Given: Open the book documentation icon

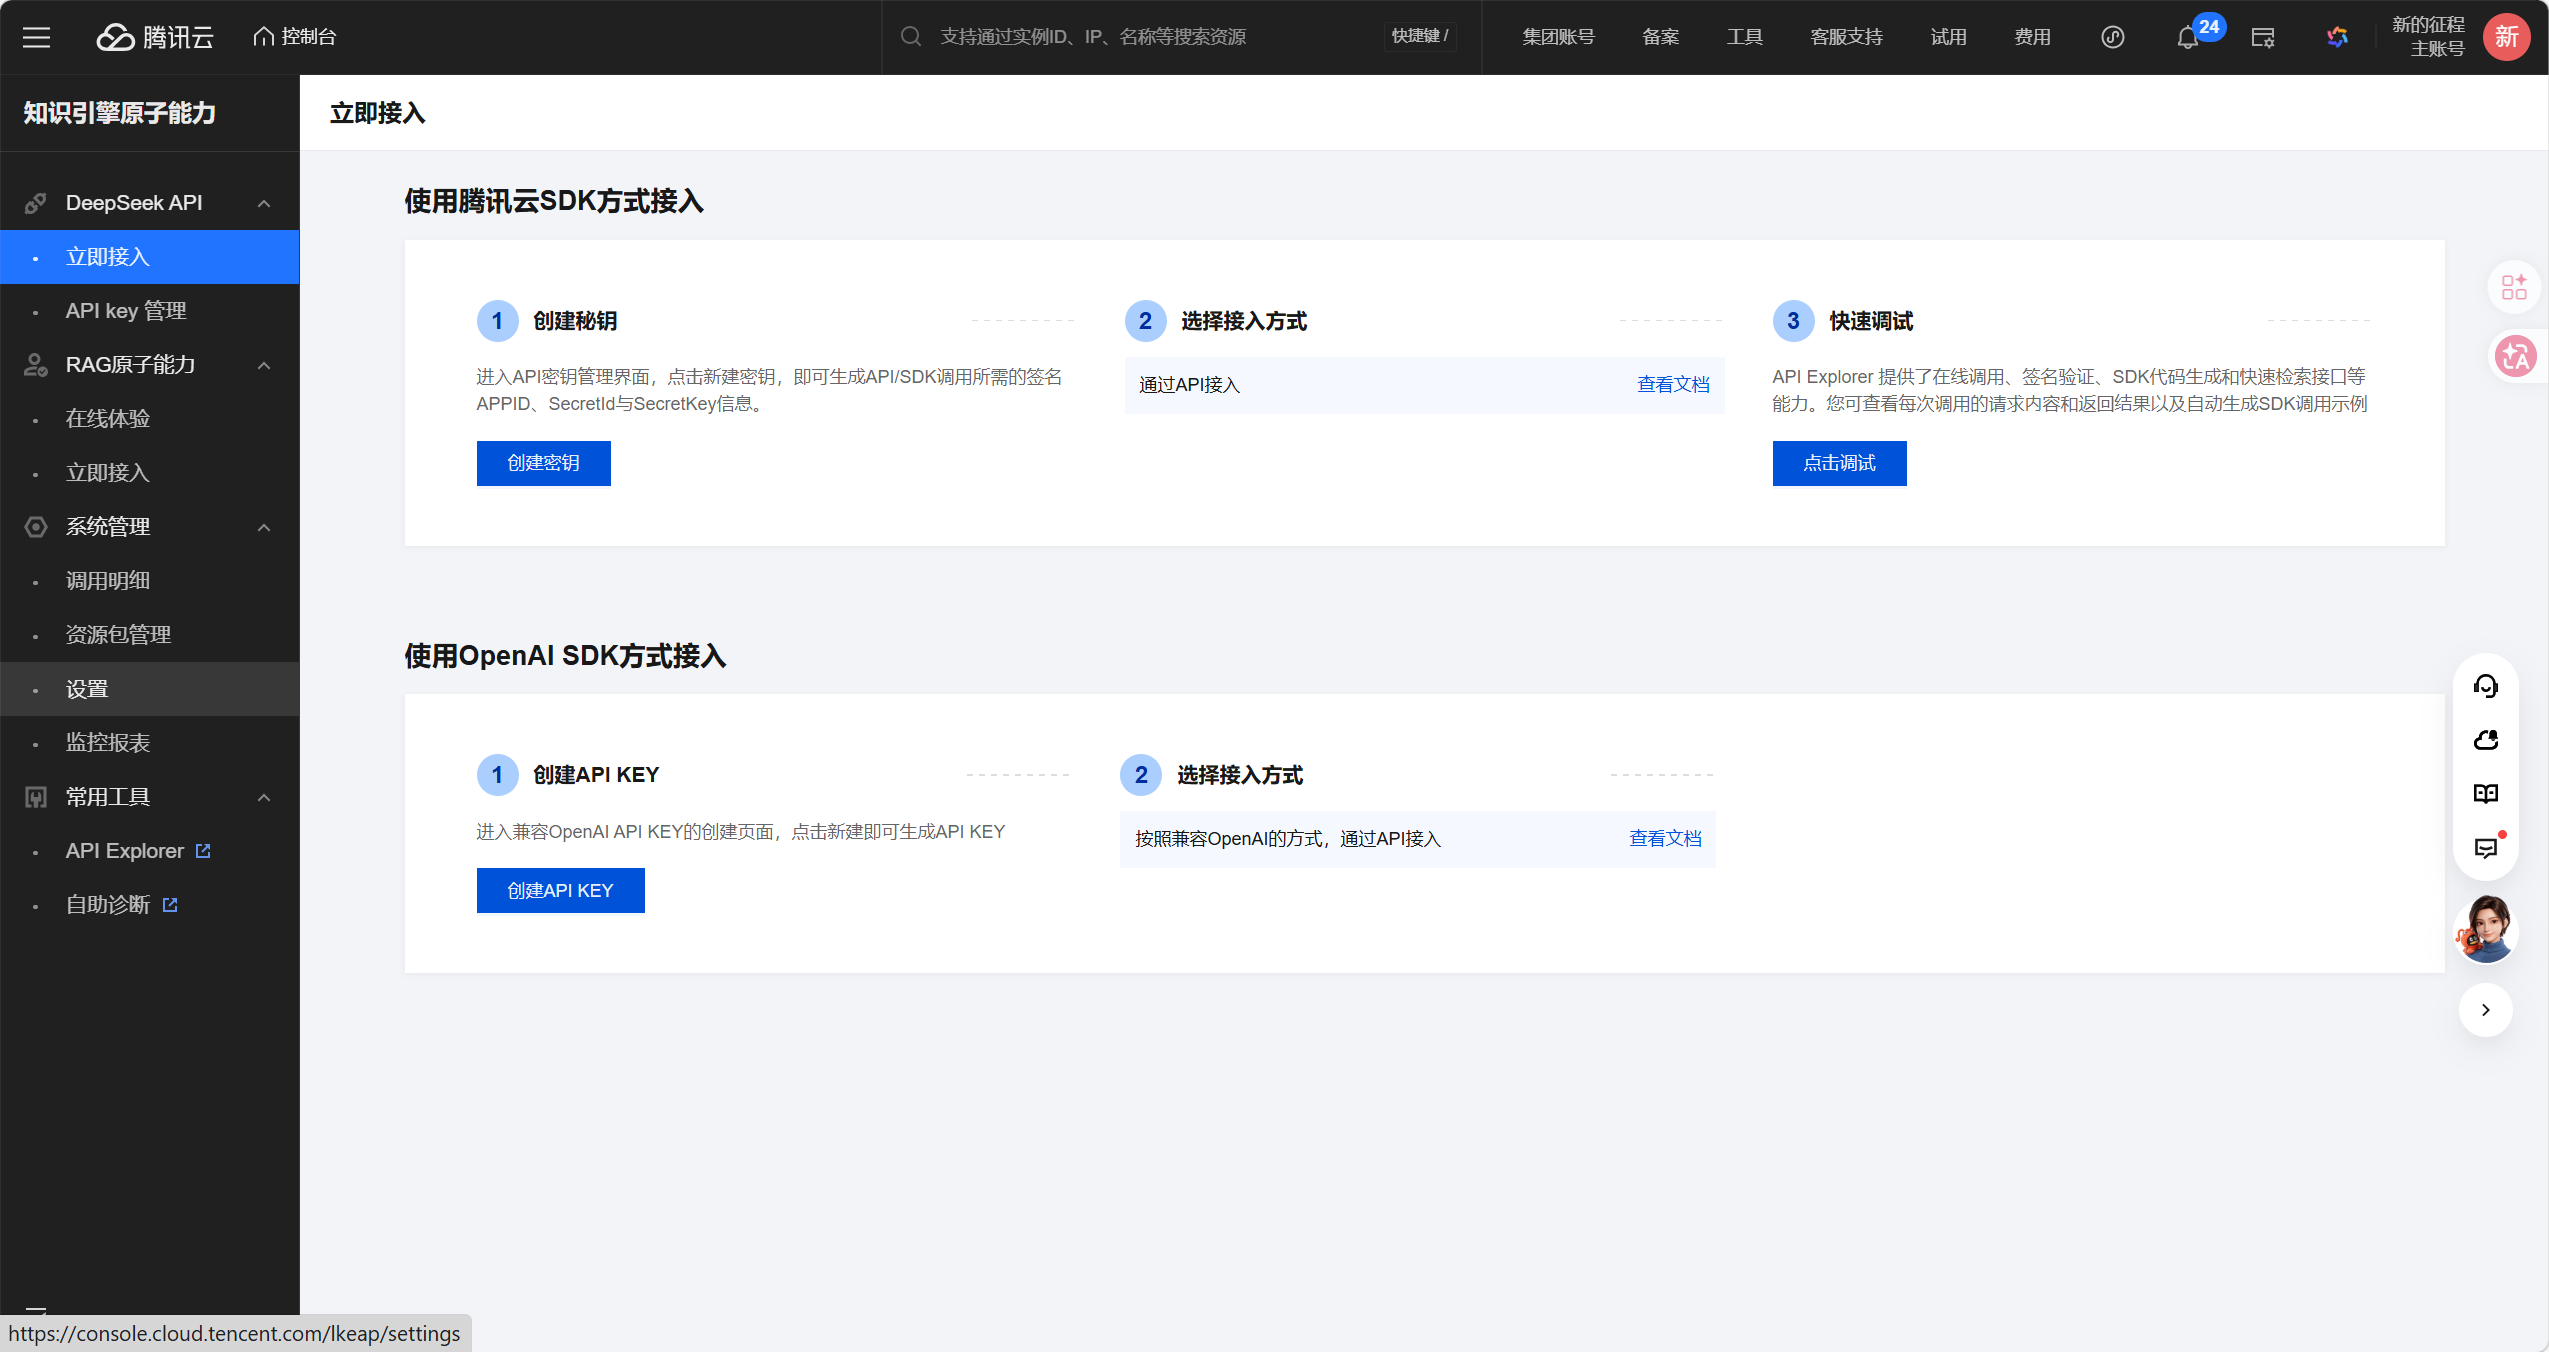Looking at the screenshot, I should coord(2485,794).
